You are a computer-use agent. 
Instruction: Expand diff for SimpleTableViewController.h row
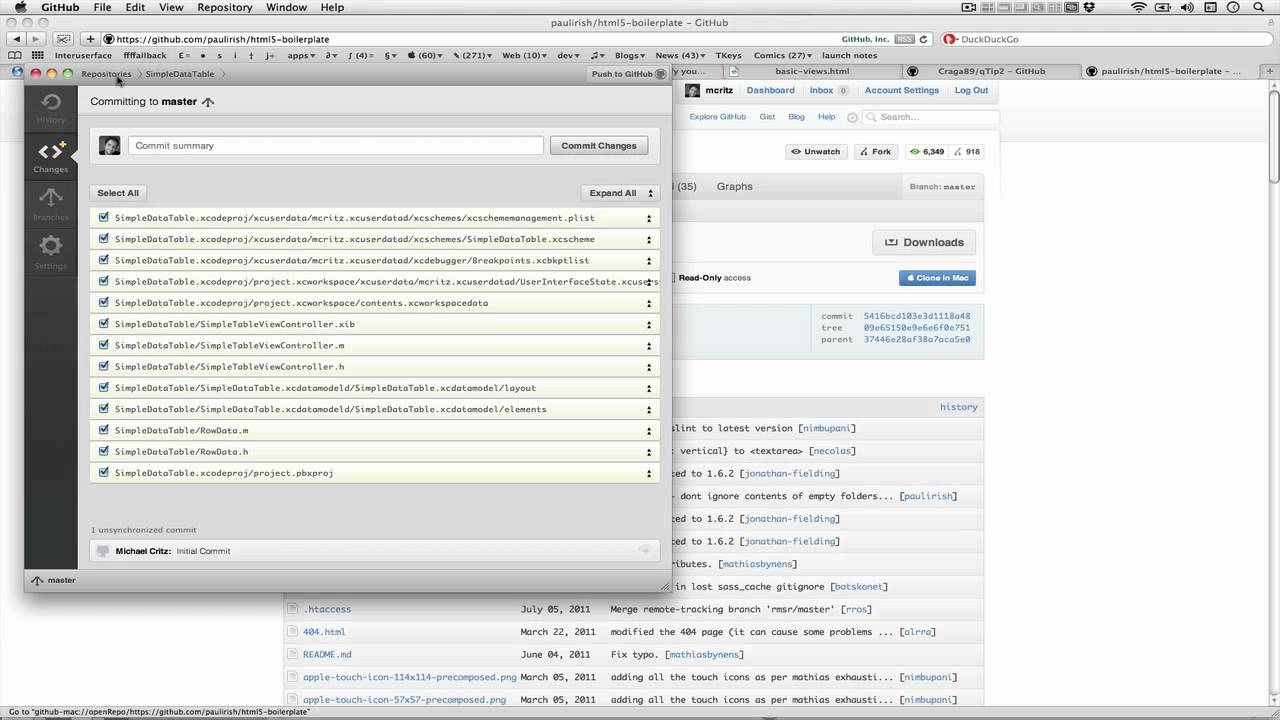(x=649, y=367)
